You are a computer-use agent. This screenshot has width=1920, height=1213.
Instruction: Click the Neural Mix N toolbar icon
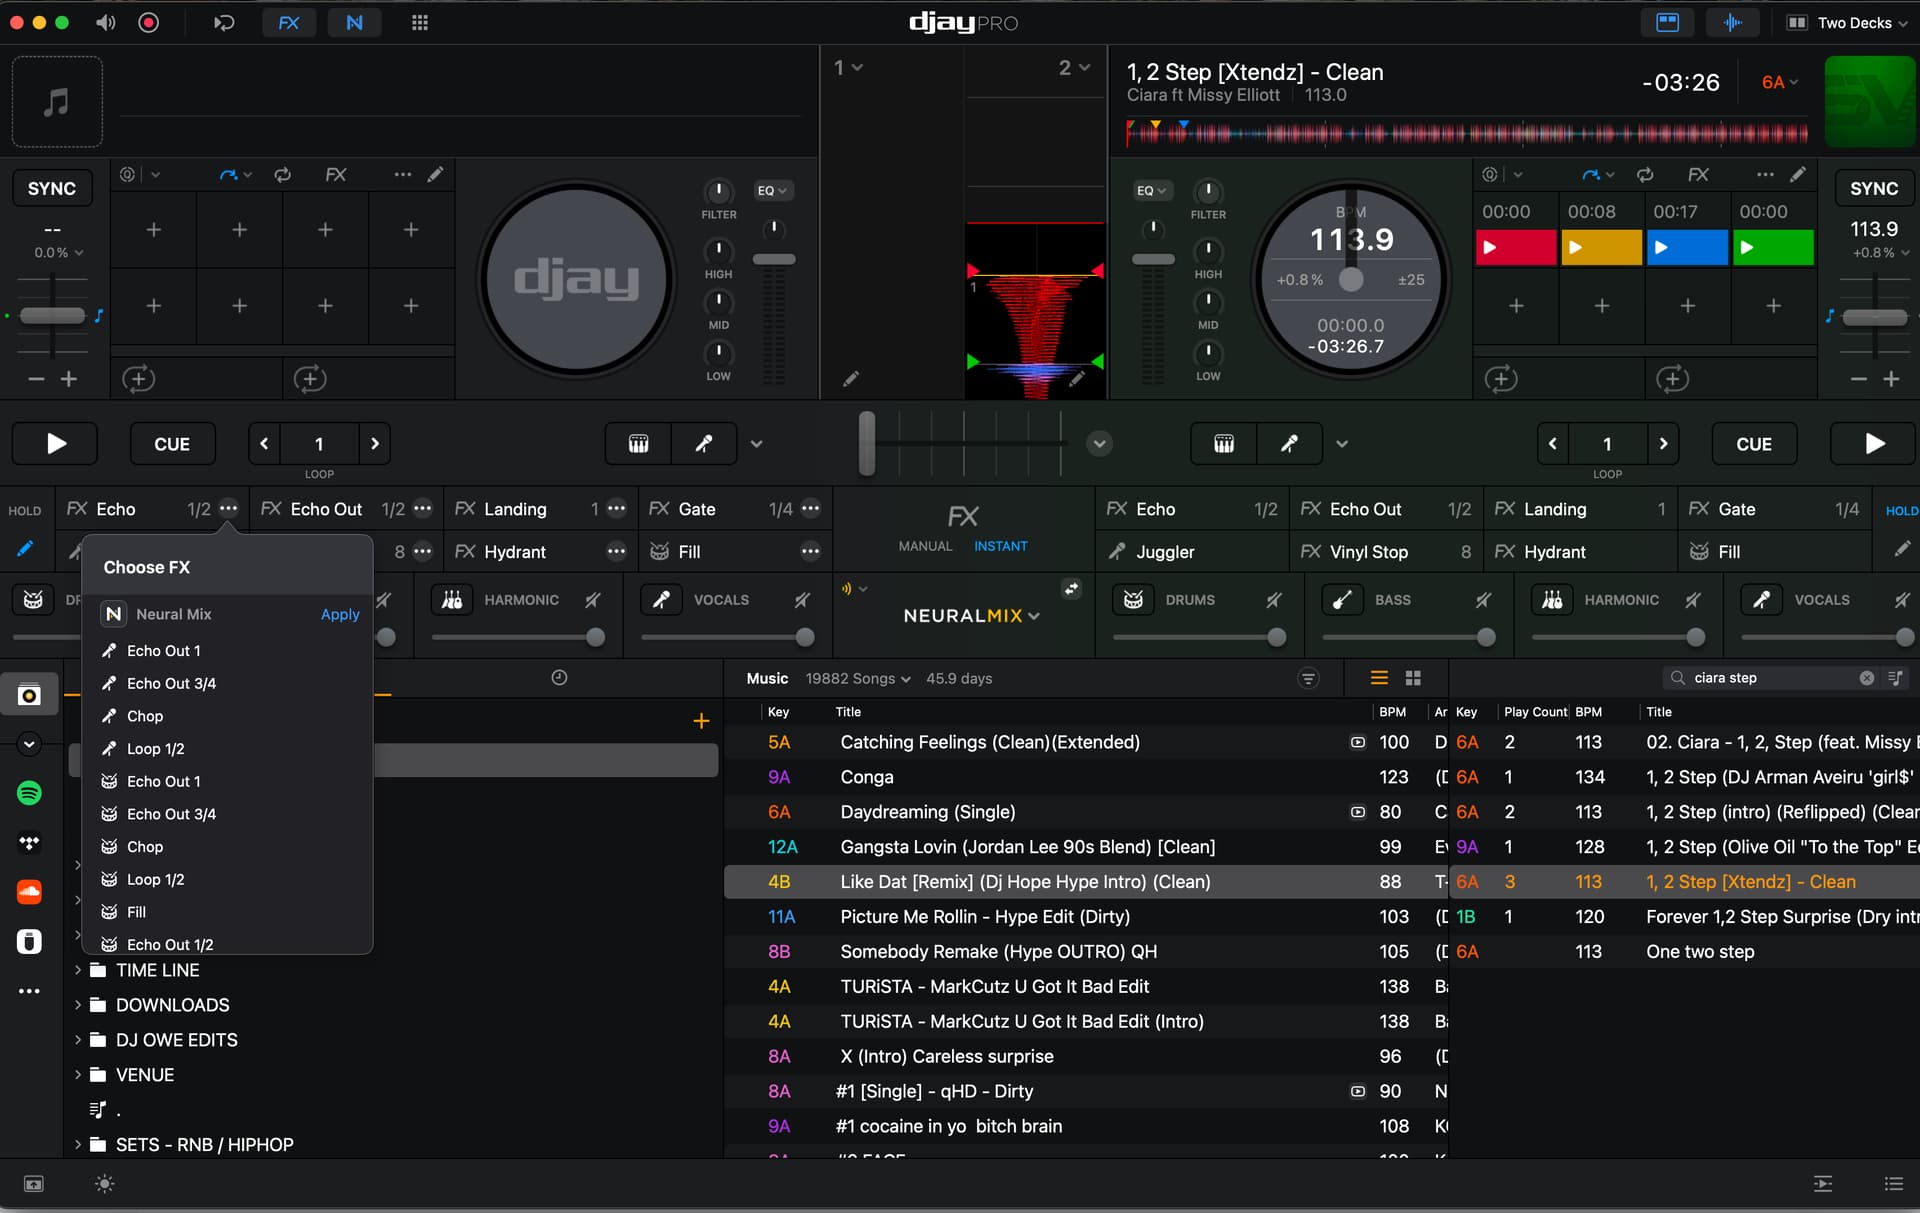[354, 22]
